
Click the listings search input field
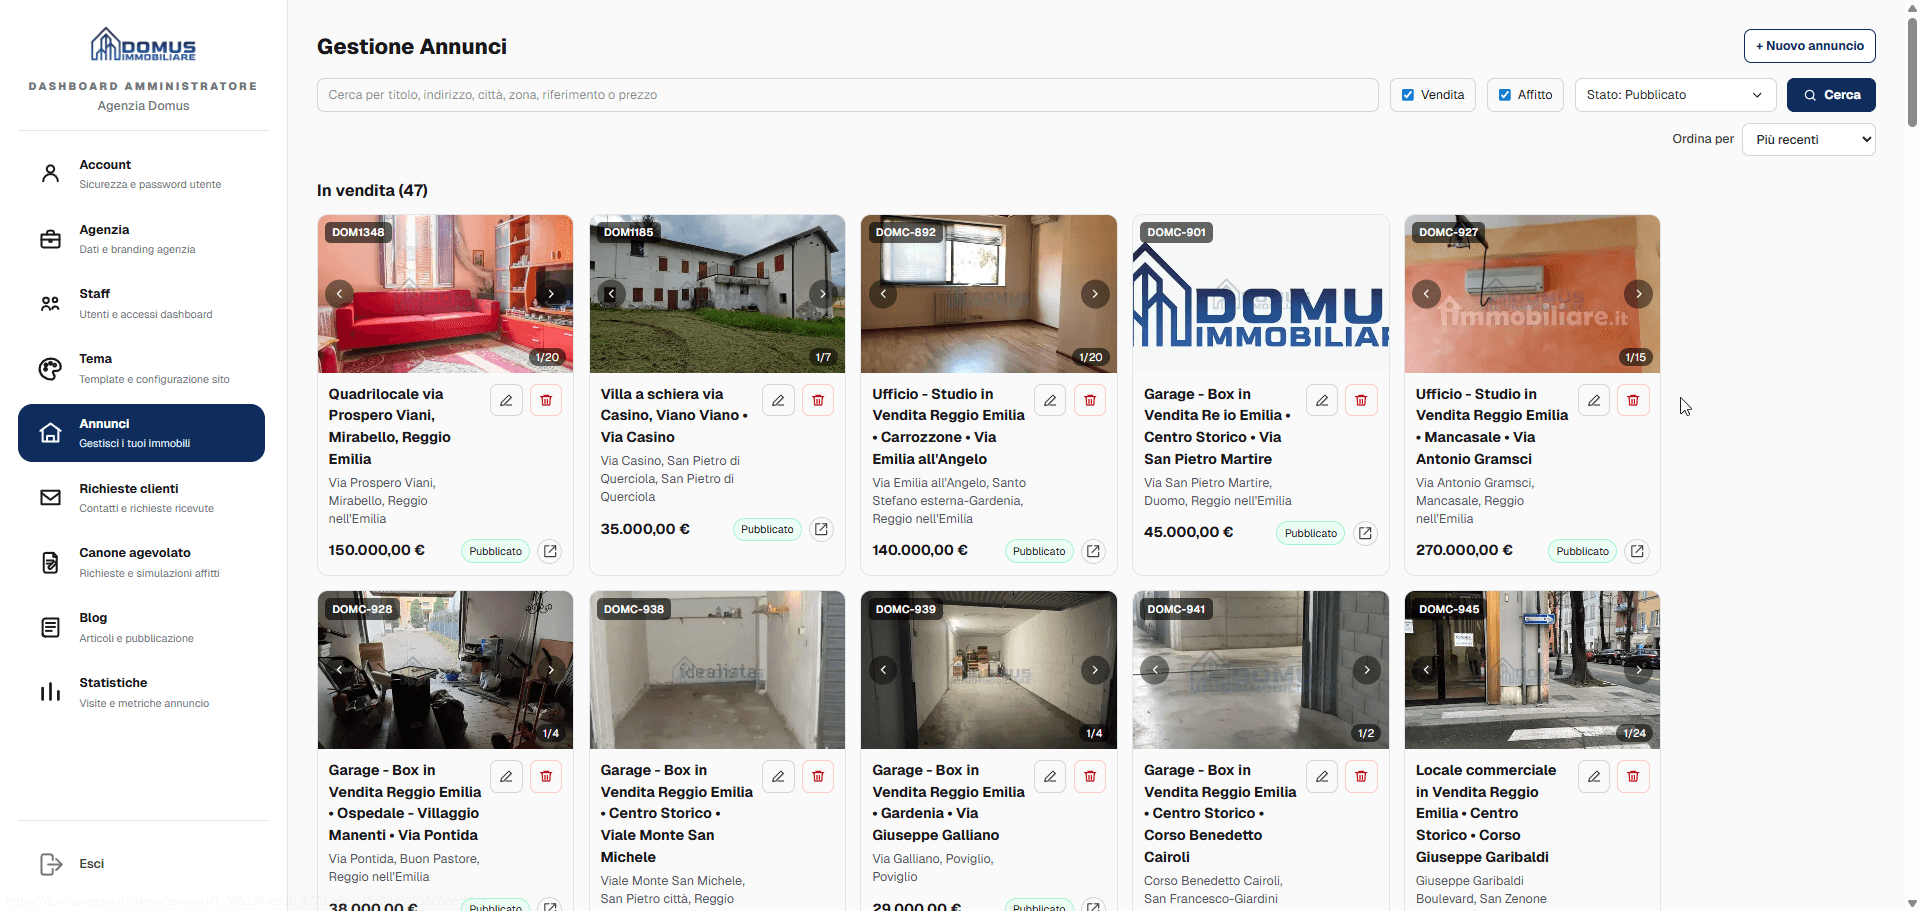pyautogui.click(x=847, y=95)
